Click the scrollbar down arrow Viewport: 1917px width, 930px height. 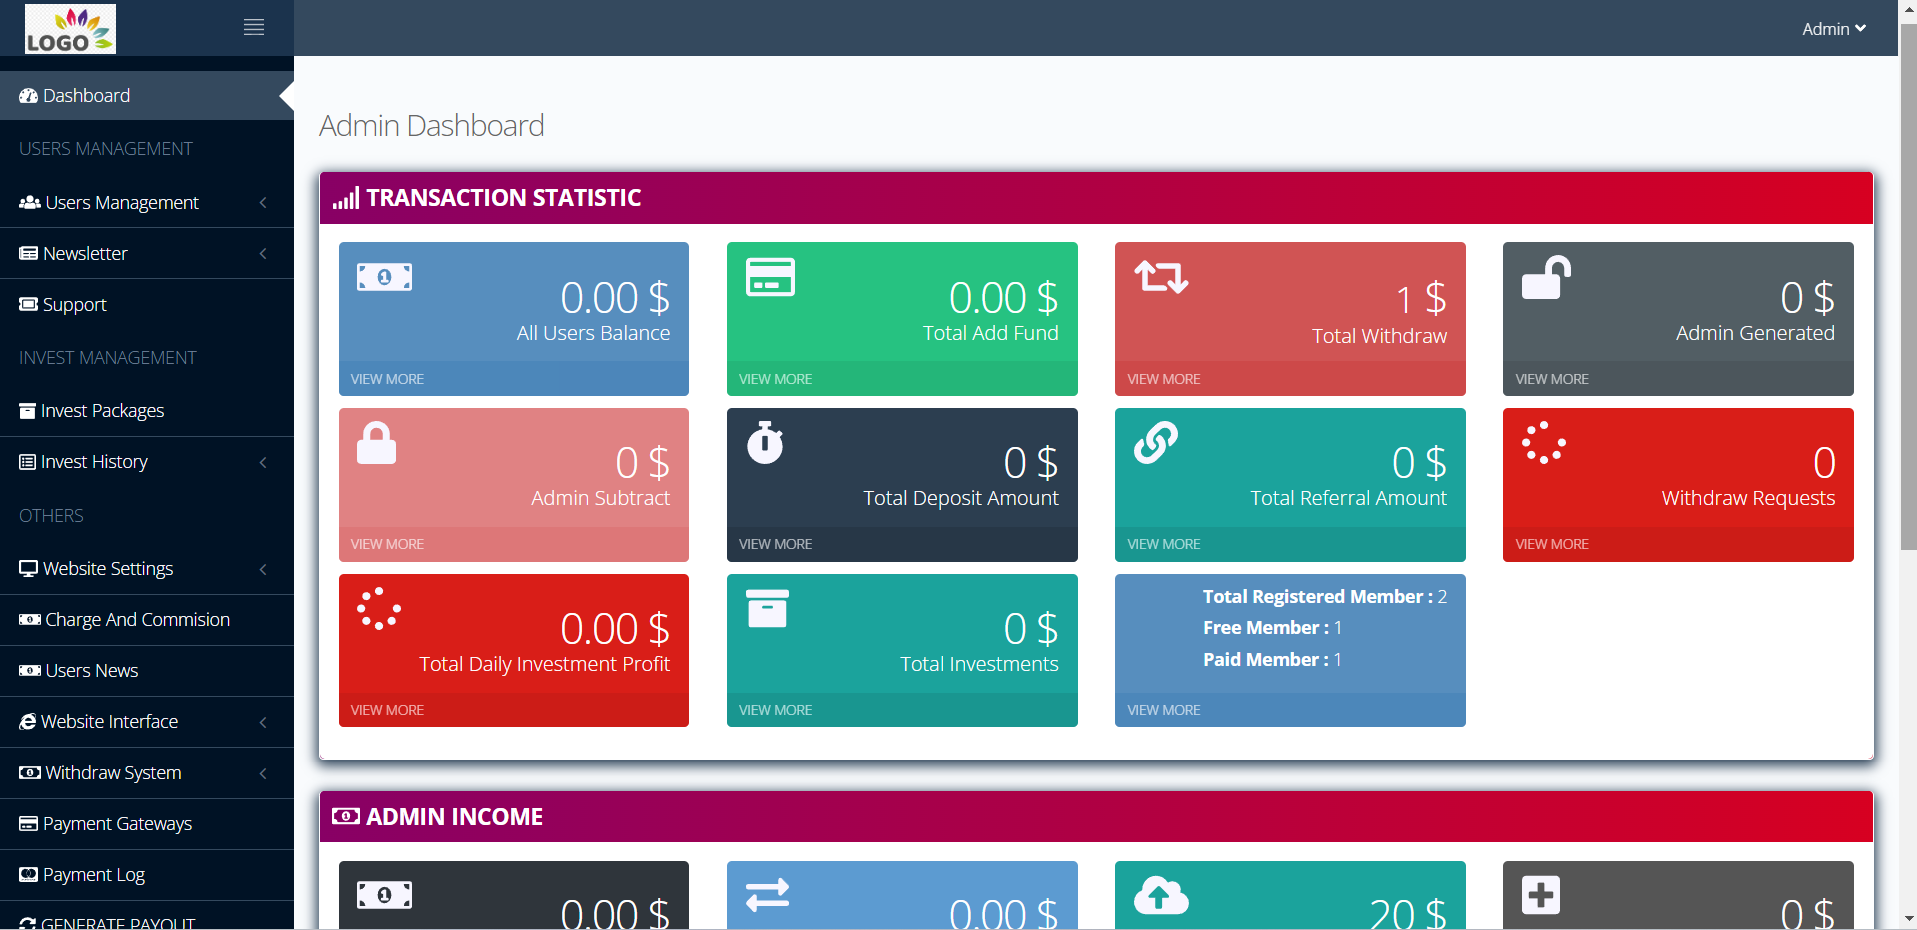tap(1908, 919)
